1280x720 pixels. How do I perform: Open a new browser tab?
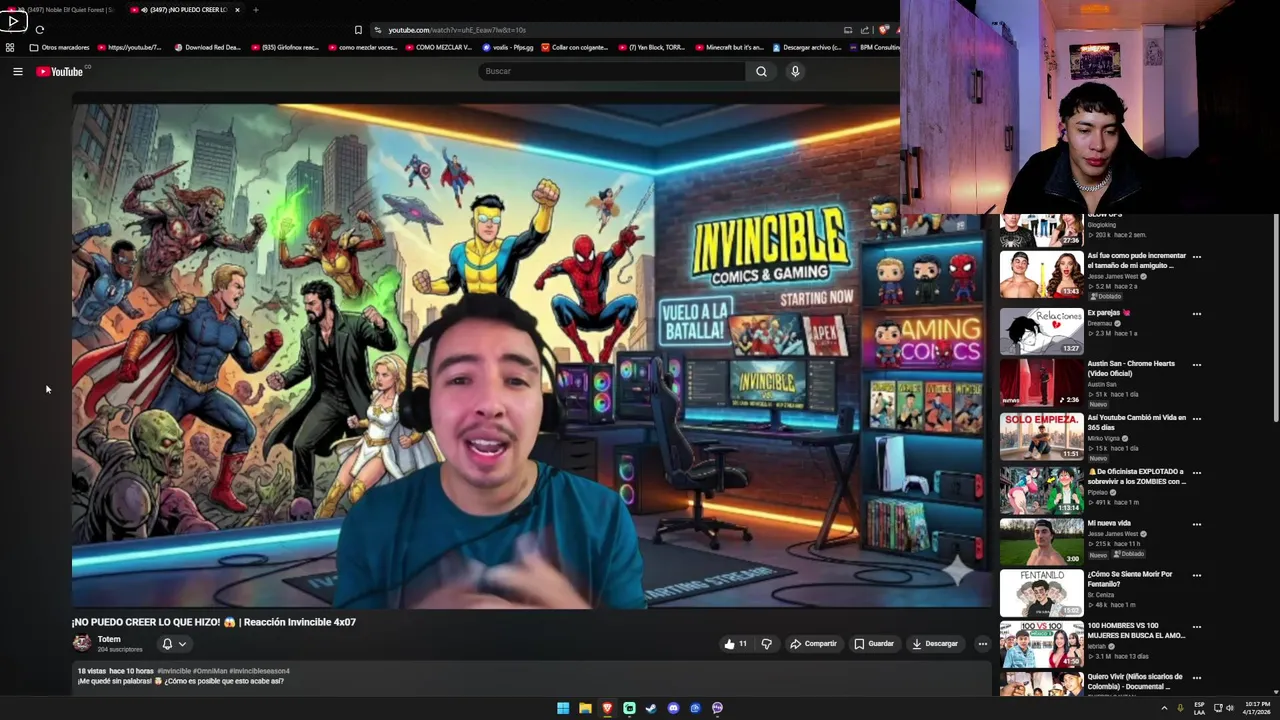tap(255, 10)
